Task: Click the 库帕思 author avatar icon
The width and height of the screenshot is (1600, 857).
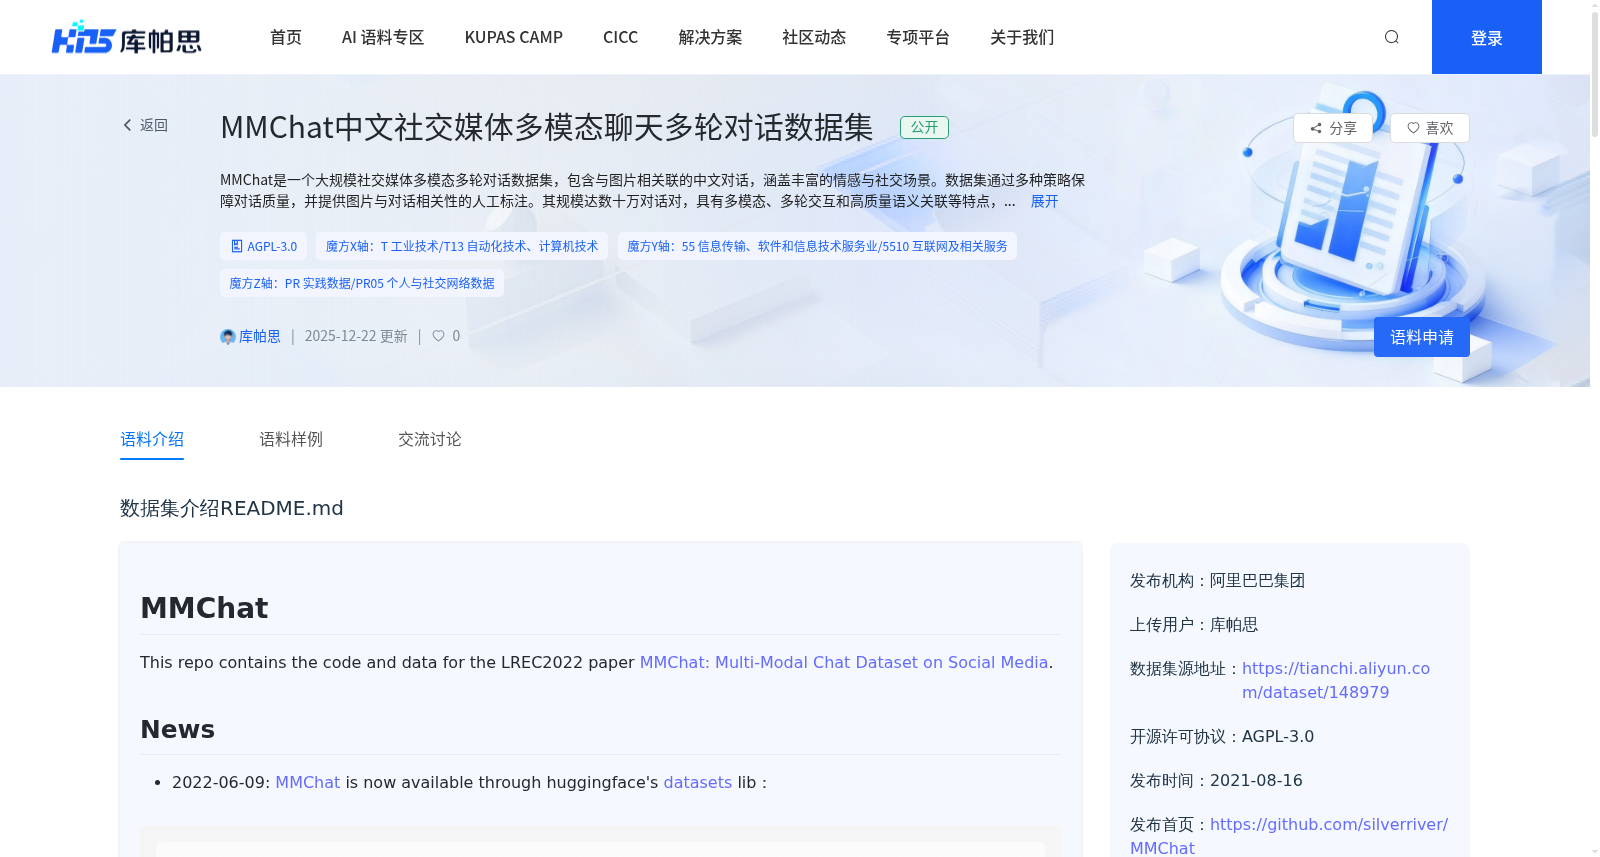Action: coord(228,337)
